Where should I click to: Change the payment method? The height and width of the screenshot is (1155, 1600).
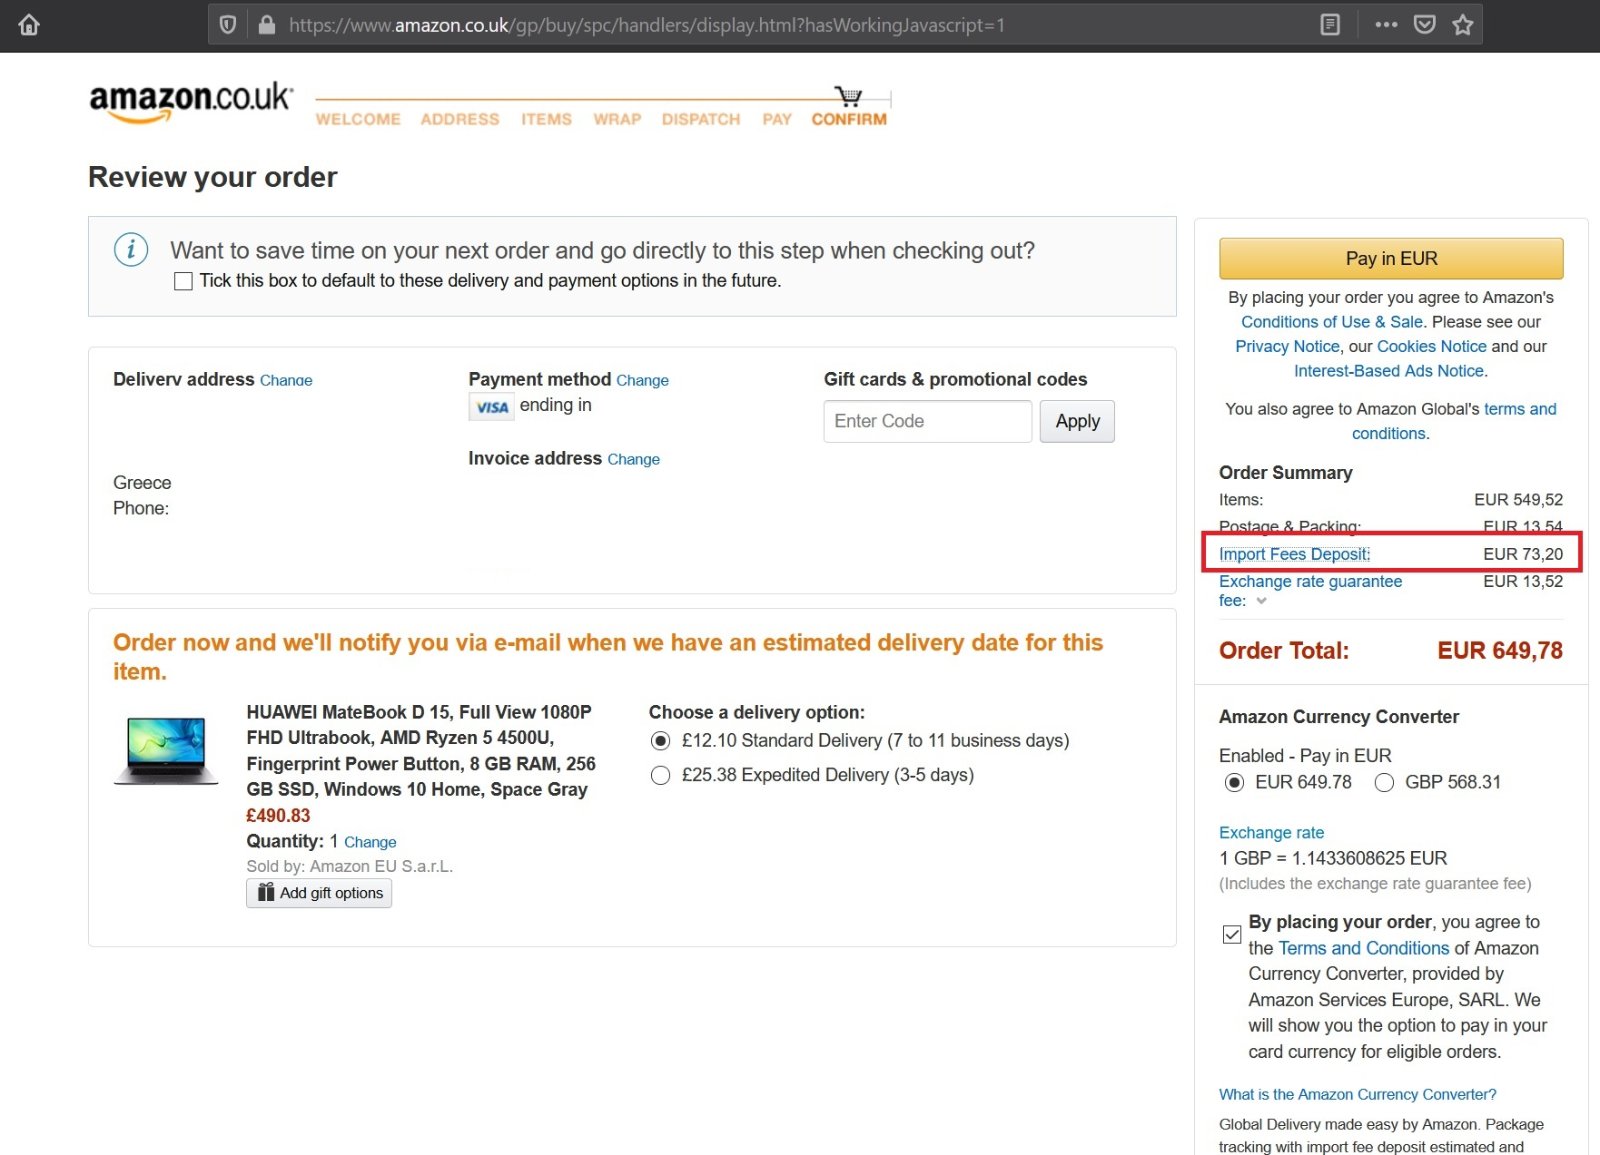coord(642,380)
